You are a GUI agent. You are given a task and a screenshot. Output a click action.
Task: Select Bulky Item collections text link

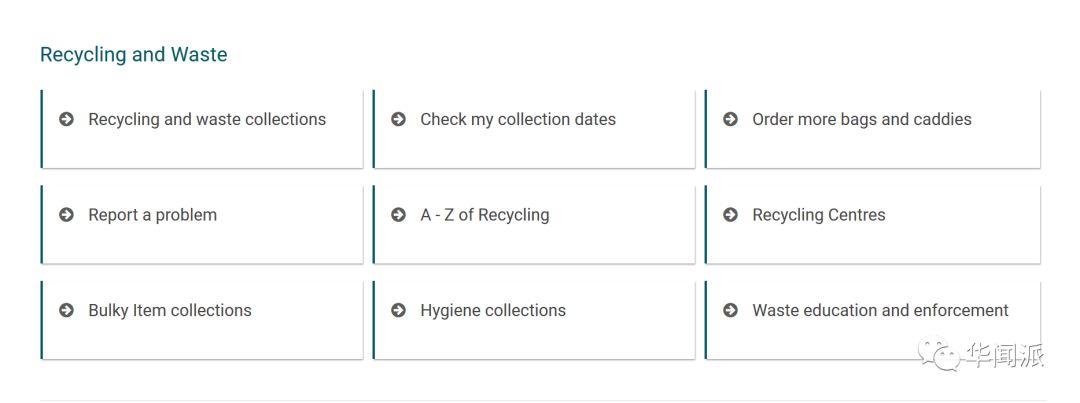[x=169, y=311]
